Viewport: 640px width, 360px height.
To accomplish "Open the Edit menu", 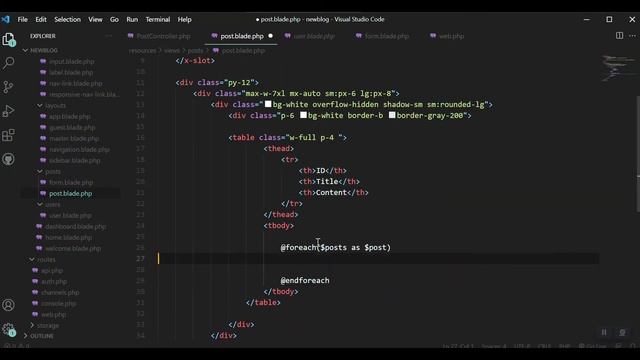I will coord(41,19).
